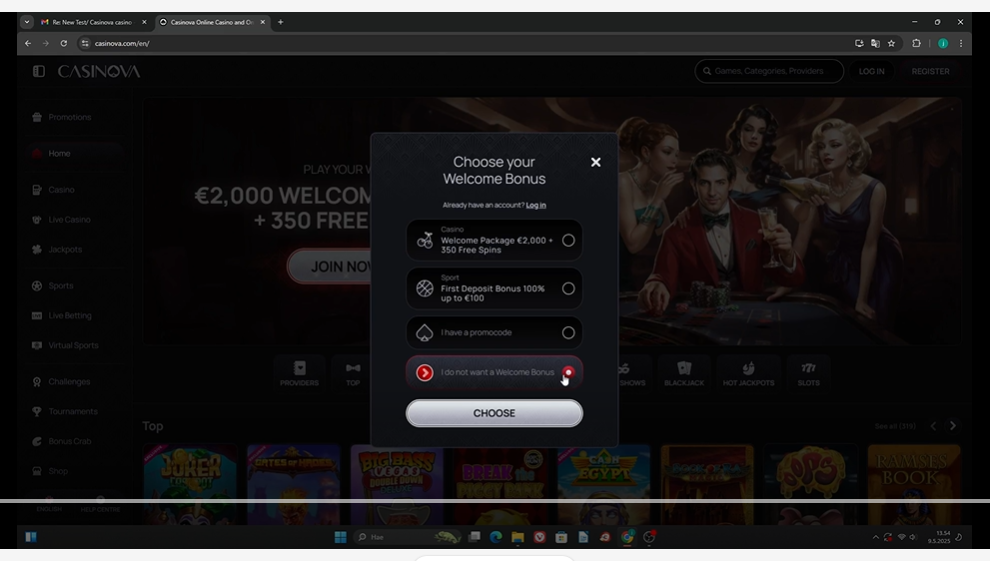Click previous arrow in Top games carousel
The image size is (990, 561).
(x=933, y=426)
